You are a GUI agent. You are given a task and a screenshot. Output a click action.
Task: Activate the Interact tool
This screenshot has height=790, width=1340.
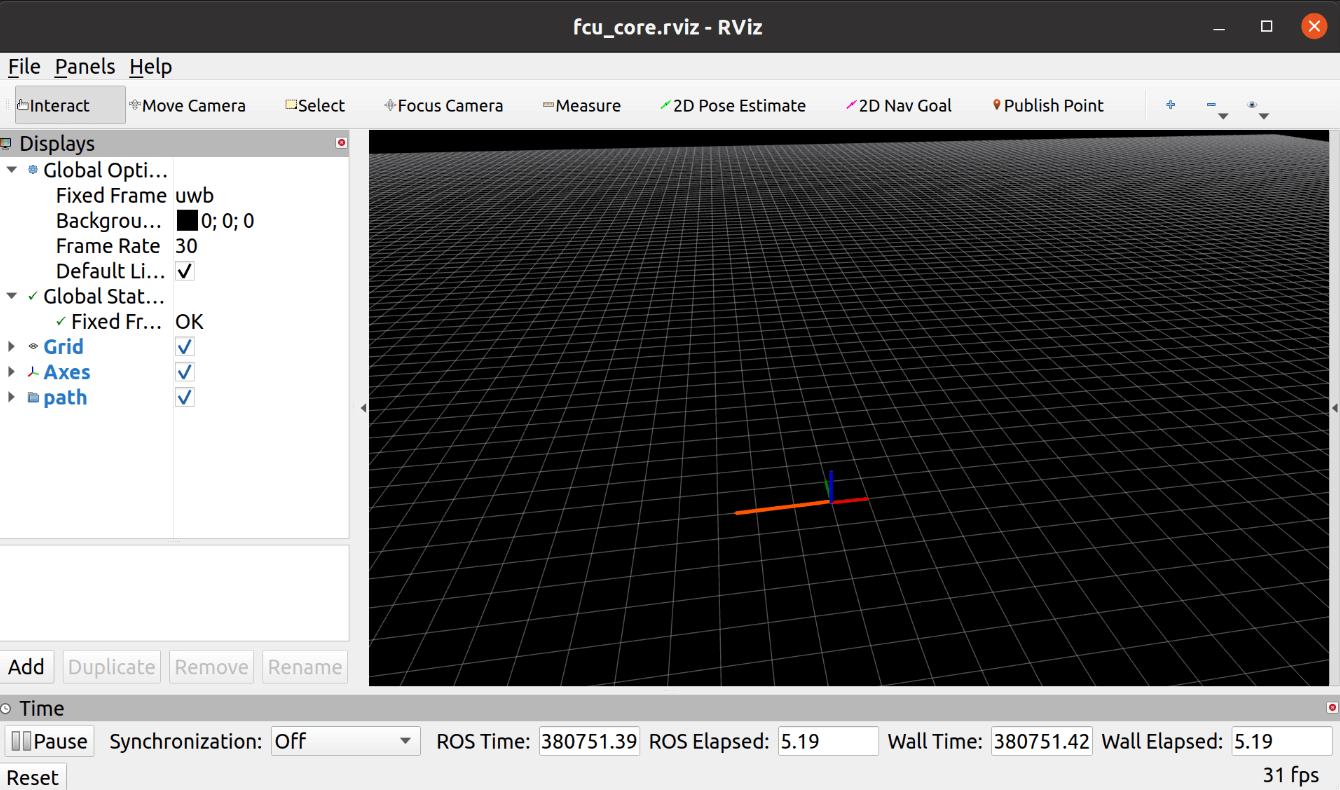[x=70, y=105]
